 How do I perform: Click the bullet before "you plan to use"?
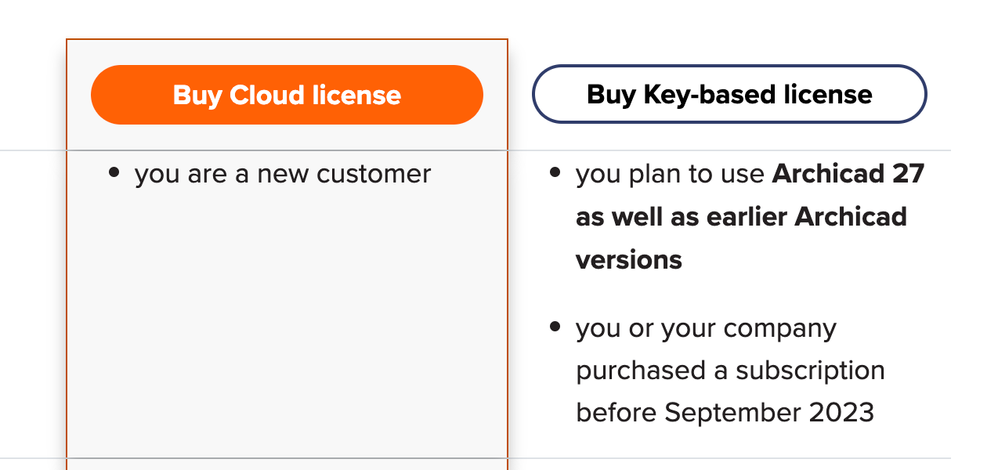pos(555,173)
